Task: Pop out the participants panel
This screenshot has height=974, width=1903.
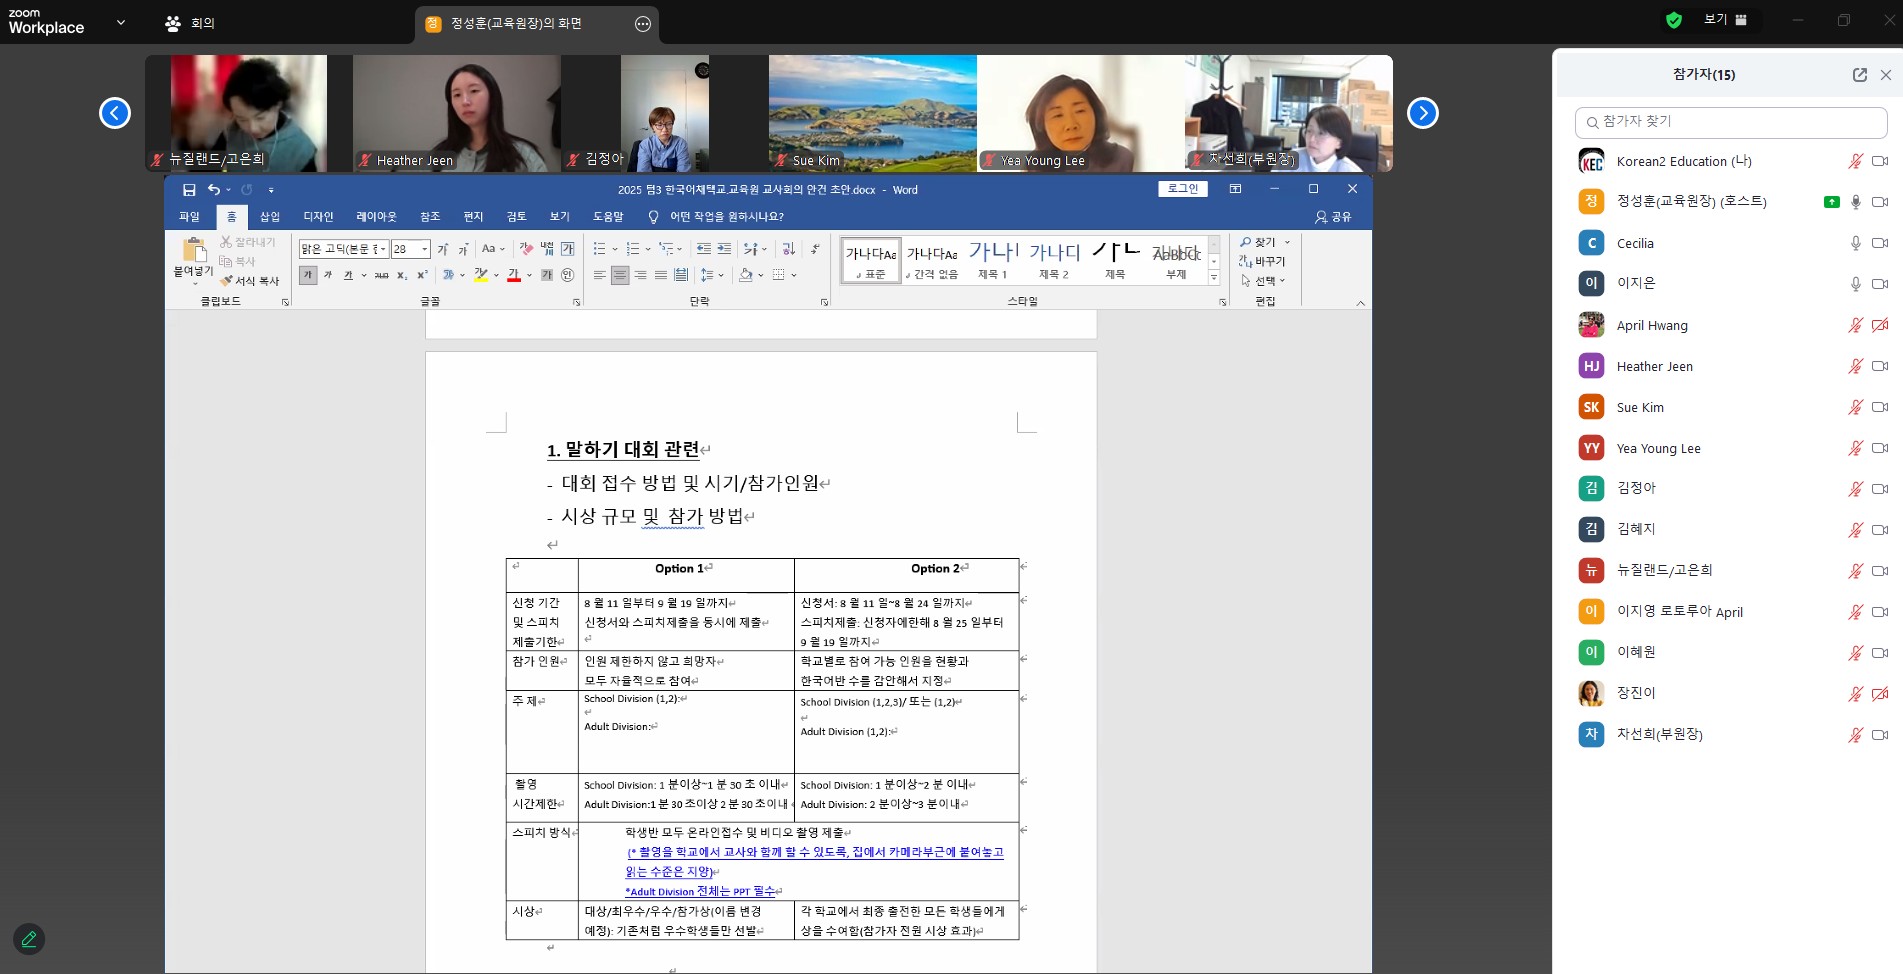Action: [x=1859, y=75]
